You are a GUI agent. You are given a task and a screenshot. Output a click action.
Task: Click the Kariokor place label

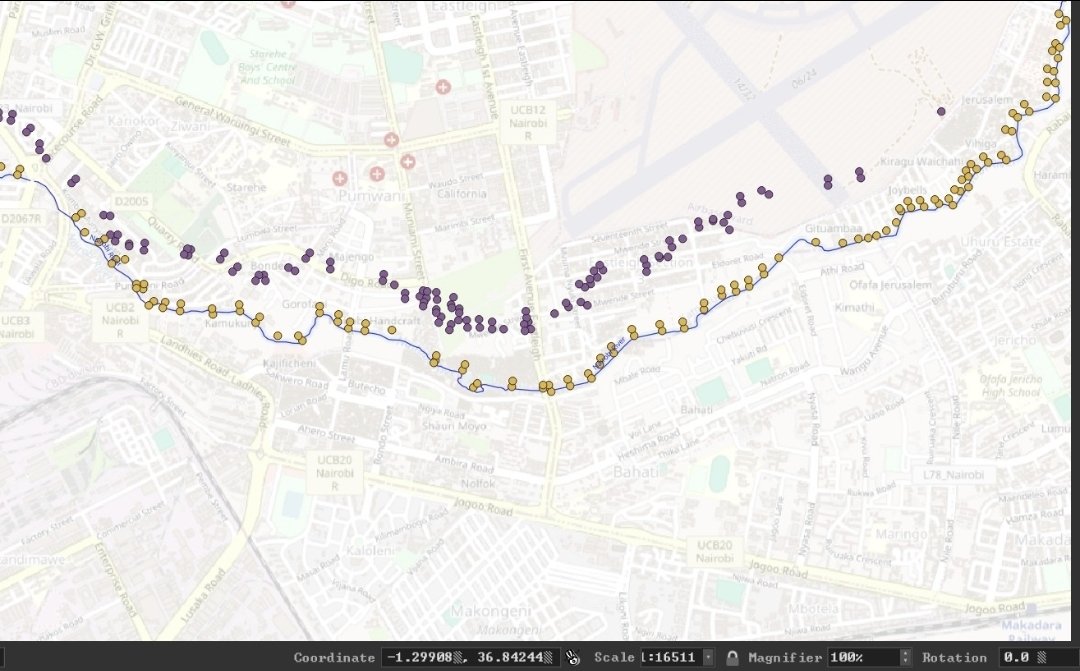pos(134,121)
